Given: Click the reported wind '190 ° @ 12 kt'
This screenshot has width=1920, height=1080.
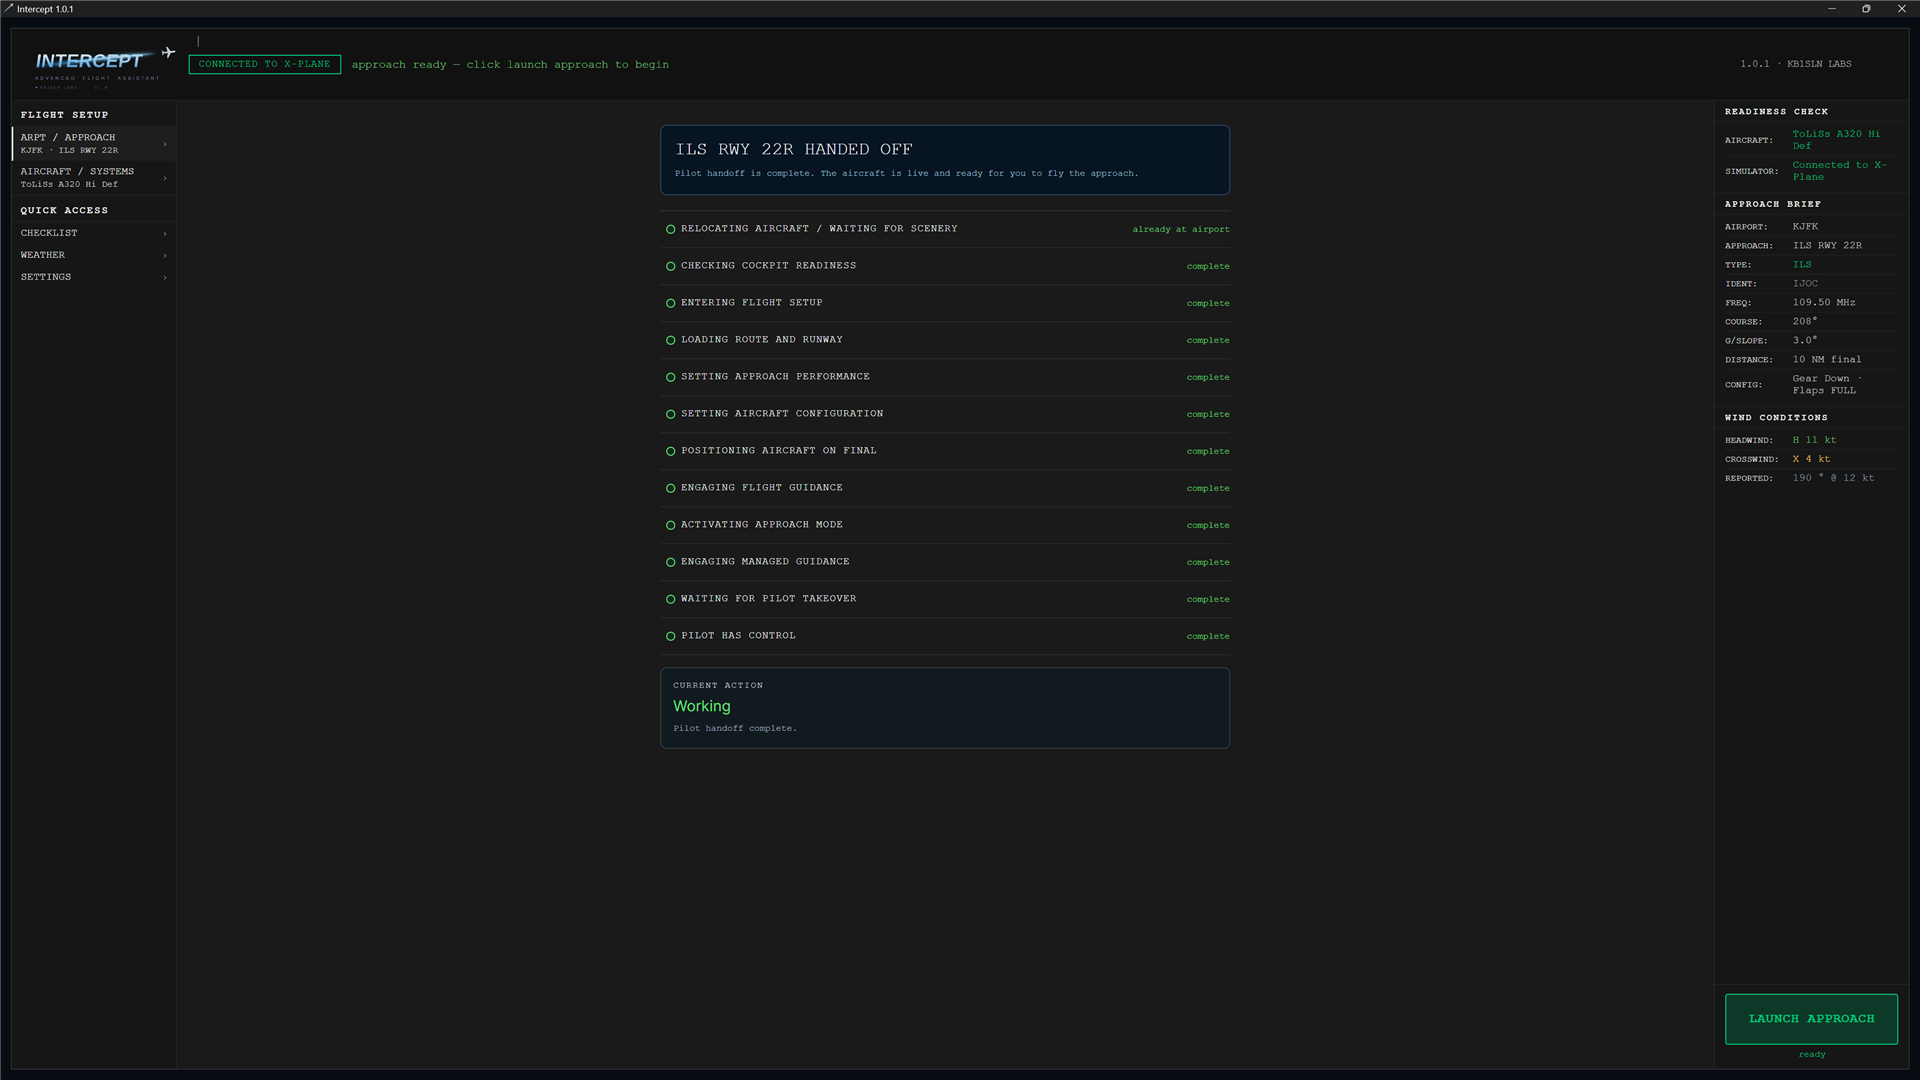Looking at the screenshot, I should pos(1833,478).
